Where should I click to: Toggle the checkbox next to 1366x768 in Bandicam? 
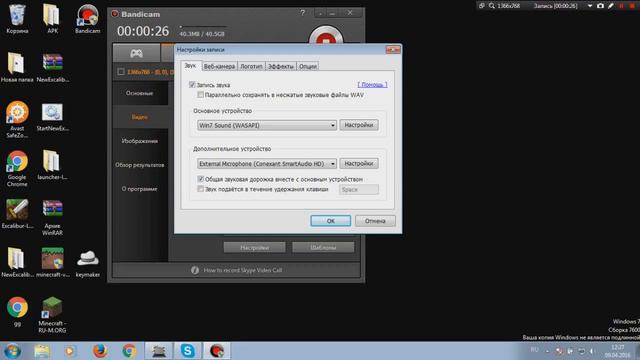pos(121,72)
